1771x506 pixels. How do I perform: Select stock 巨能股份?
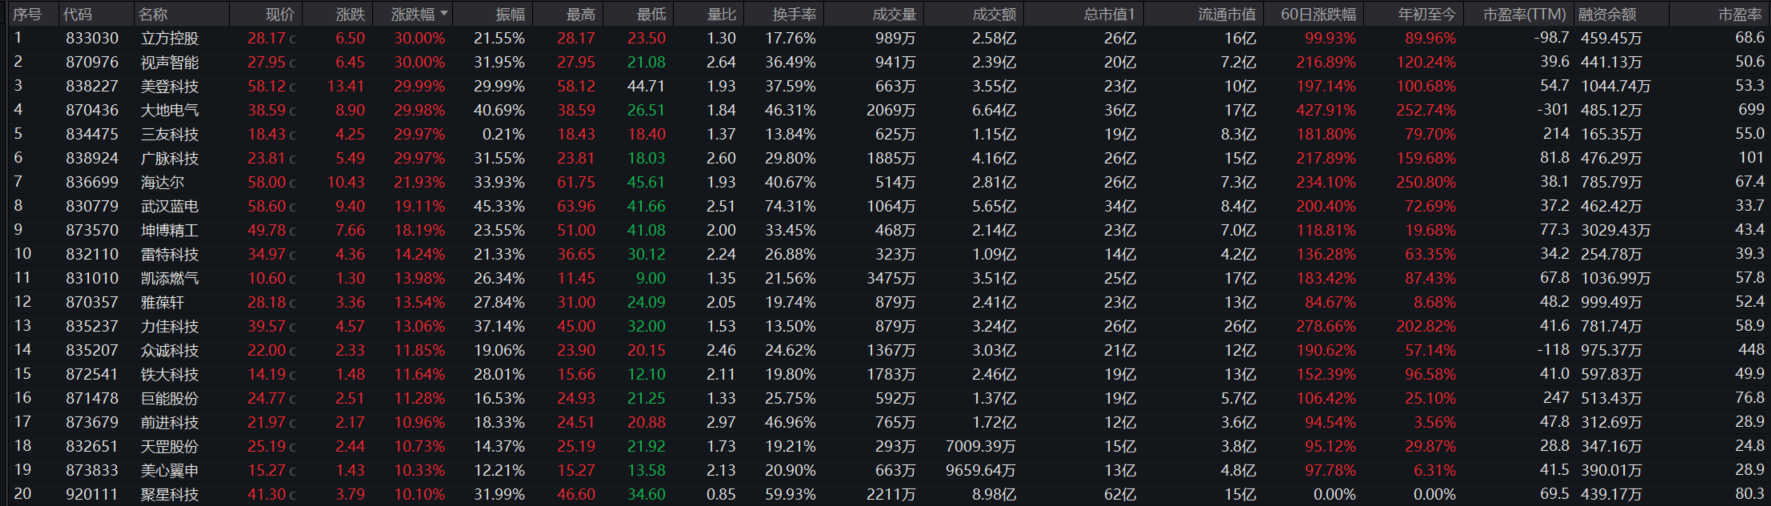(x=169, y=398)
